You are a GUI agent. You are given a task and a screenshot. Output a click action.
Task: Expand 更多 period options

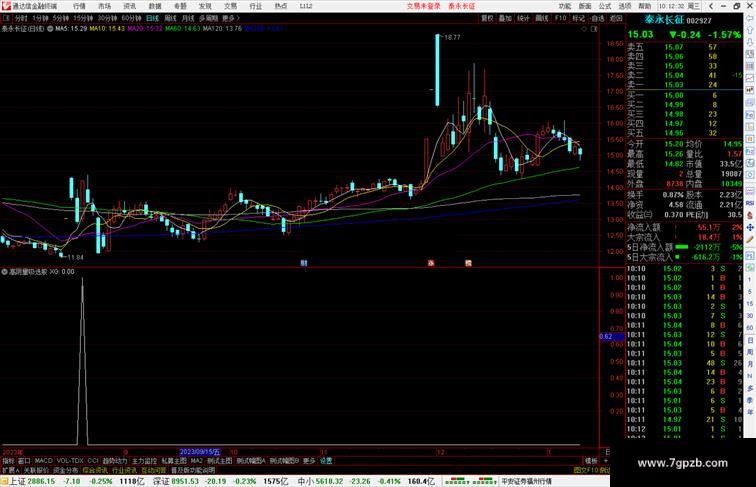pyautogui.click(x=230, y=18)
